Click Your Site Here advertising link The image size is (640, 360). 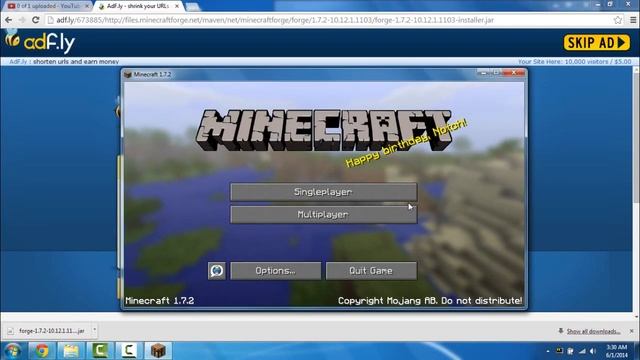click(575, 62)
